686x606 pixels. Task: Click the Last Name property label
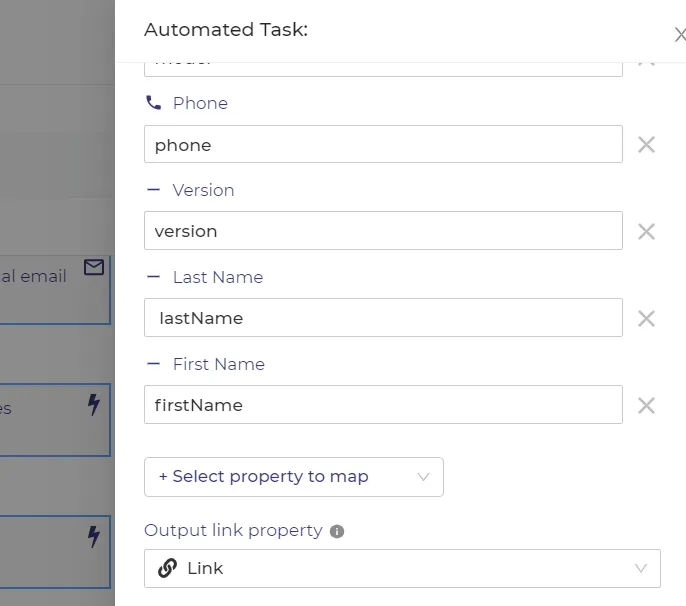[x=218, y=277]
